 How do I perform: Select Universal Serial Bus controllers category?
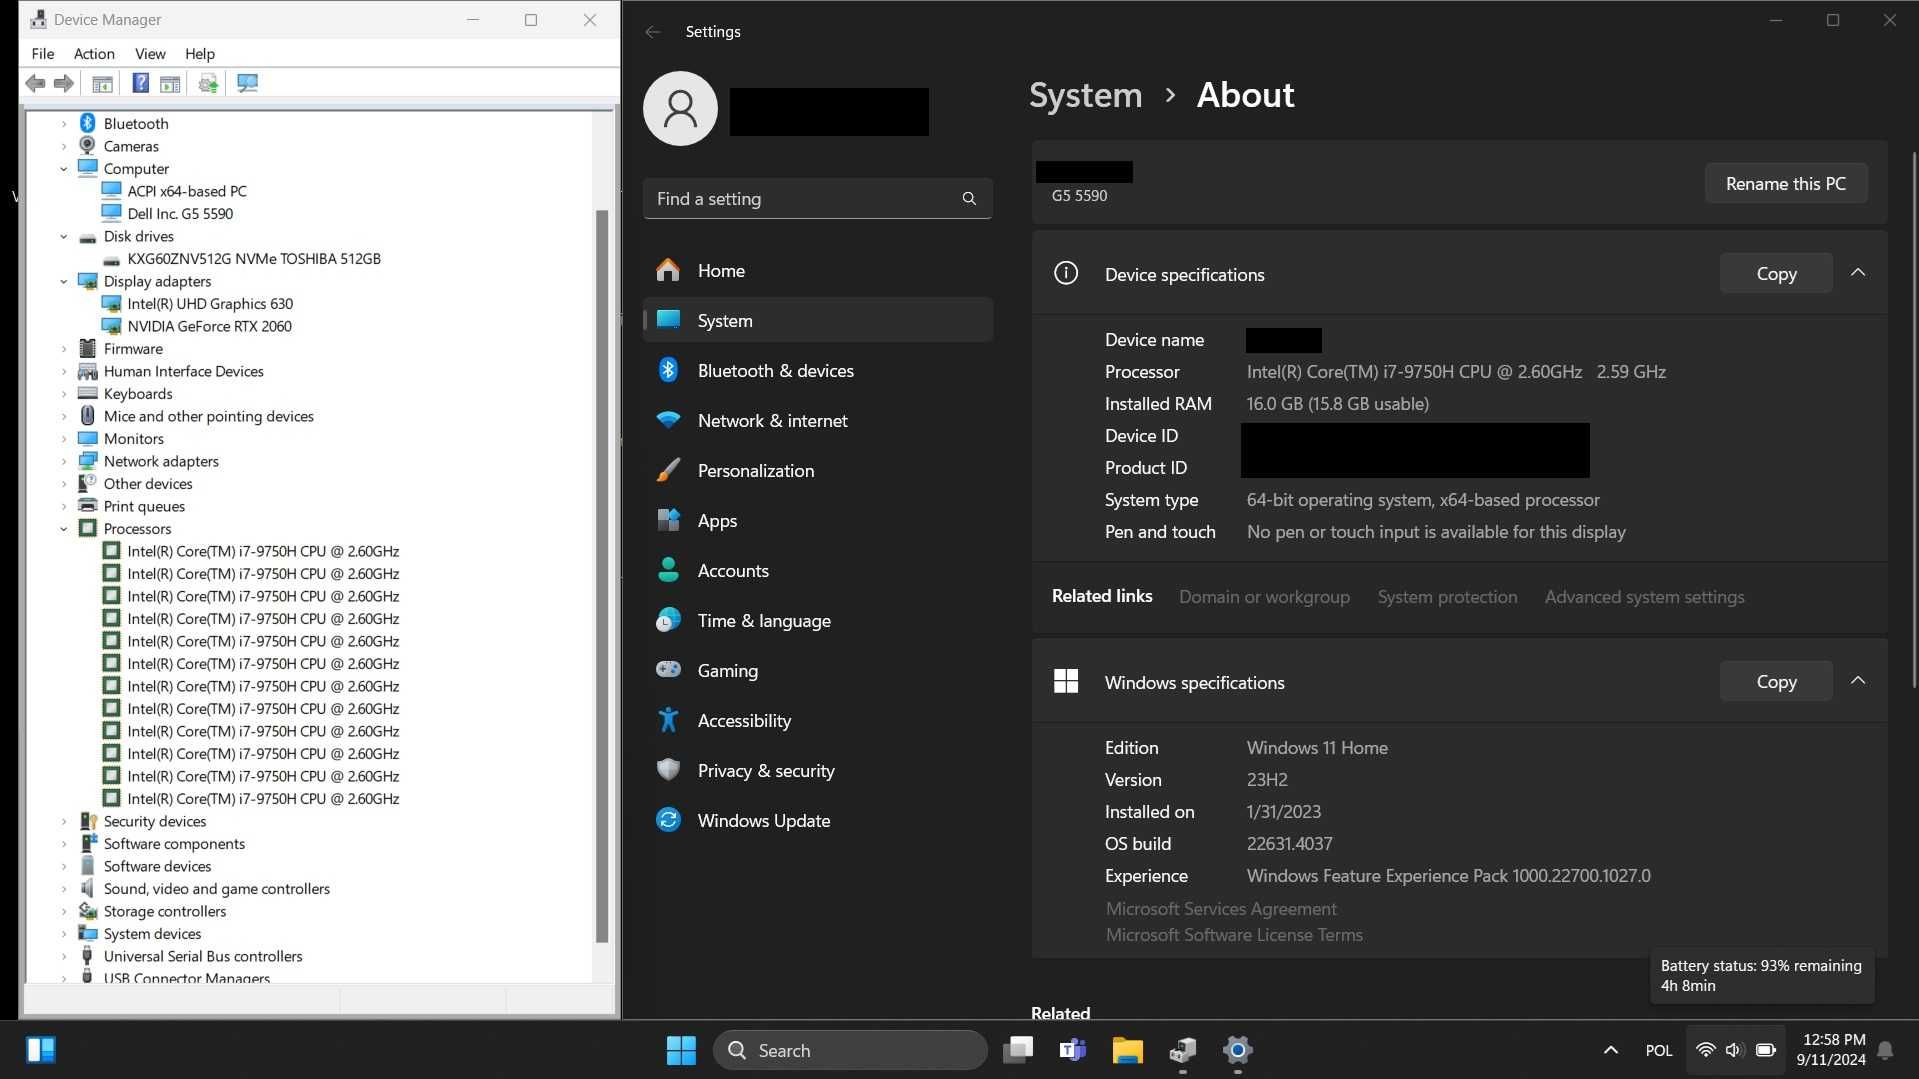coord(203,956)
